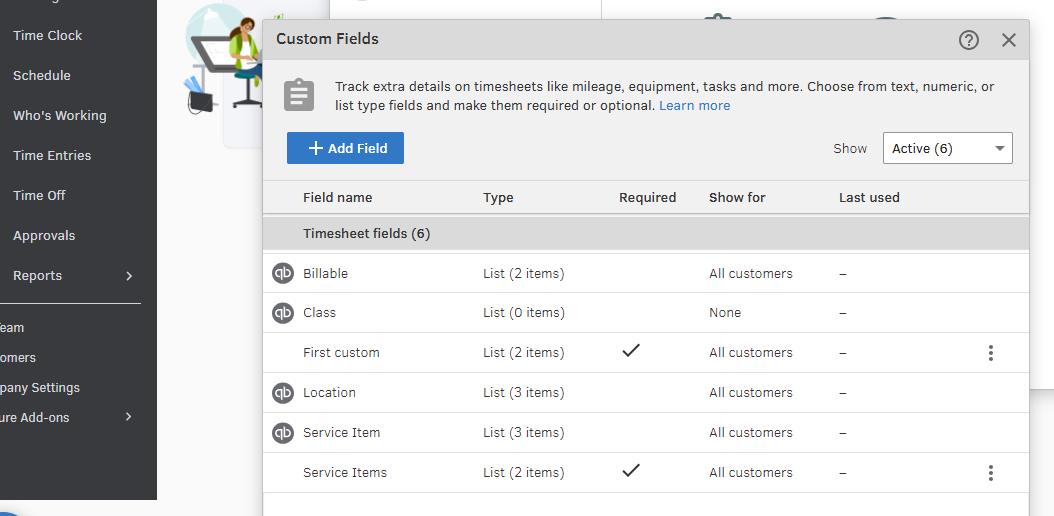Viewport: 1054px width, 516px height.
Task: Go to Time Clock in sidebar
Action: click(x=48, y=36)
